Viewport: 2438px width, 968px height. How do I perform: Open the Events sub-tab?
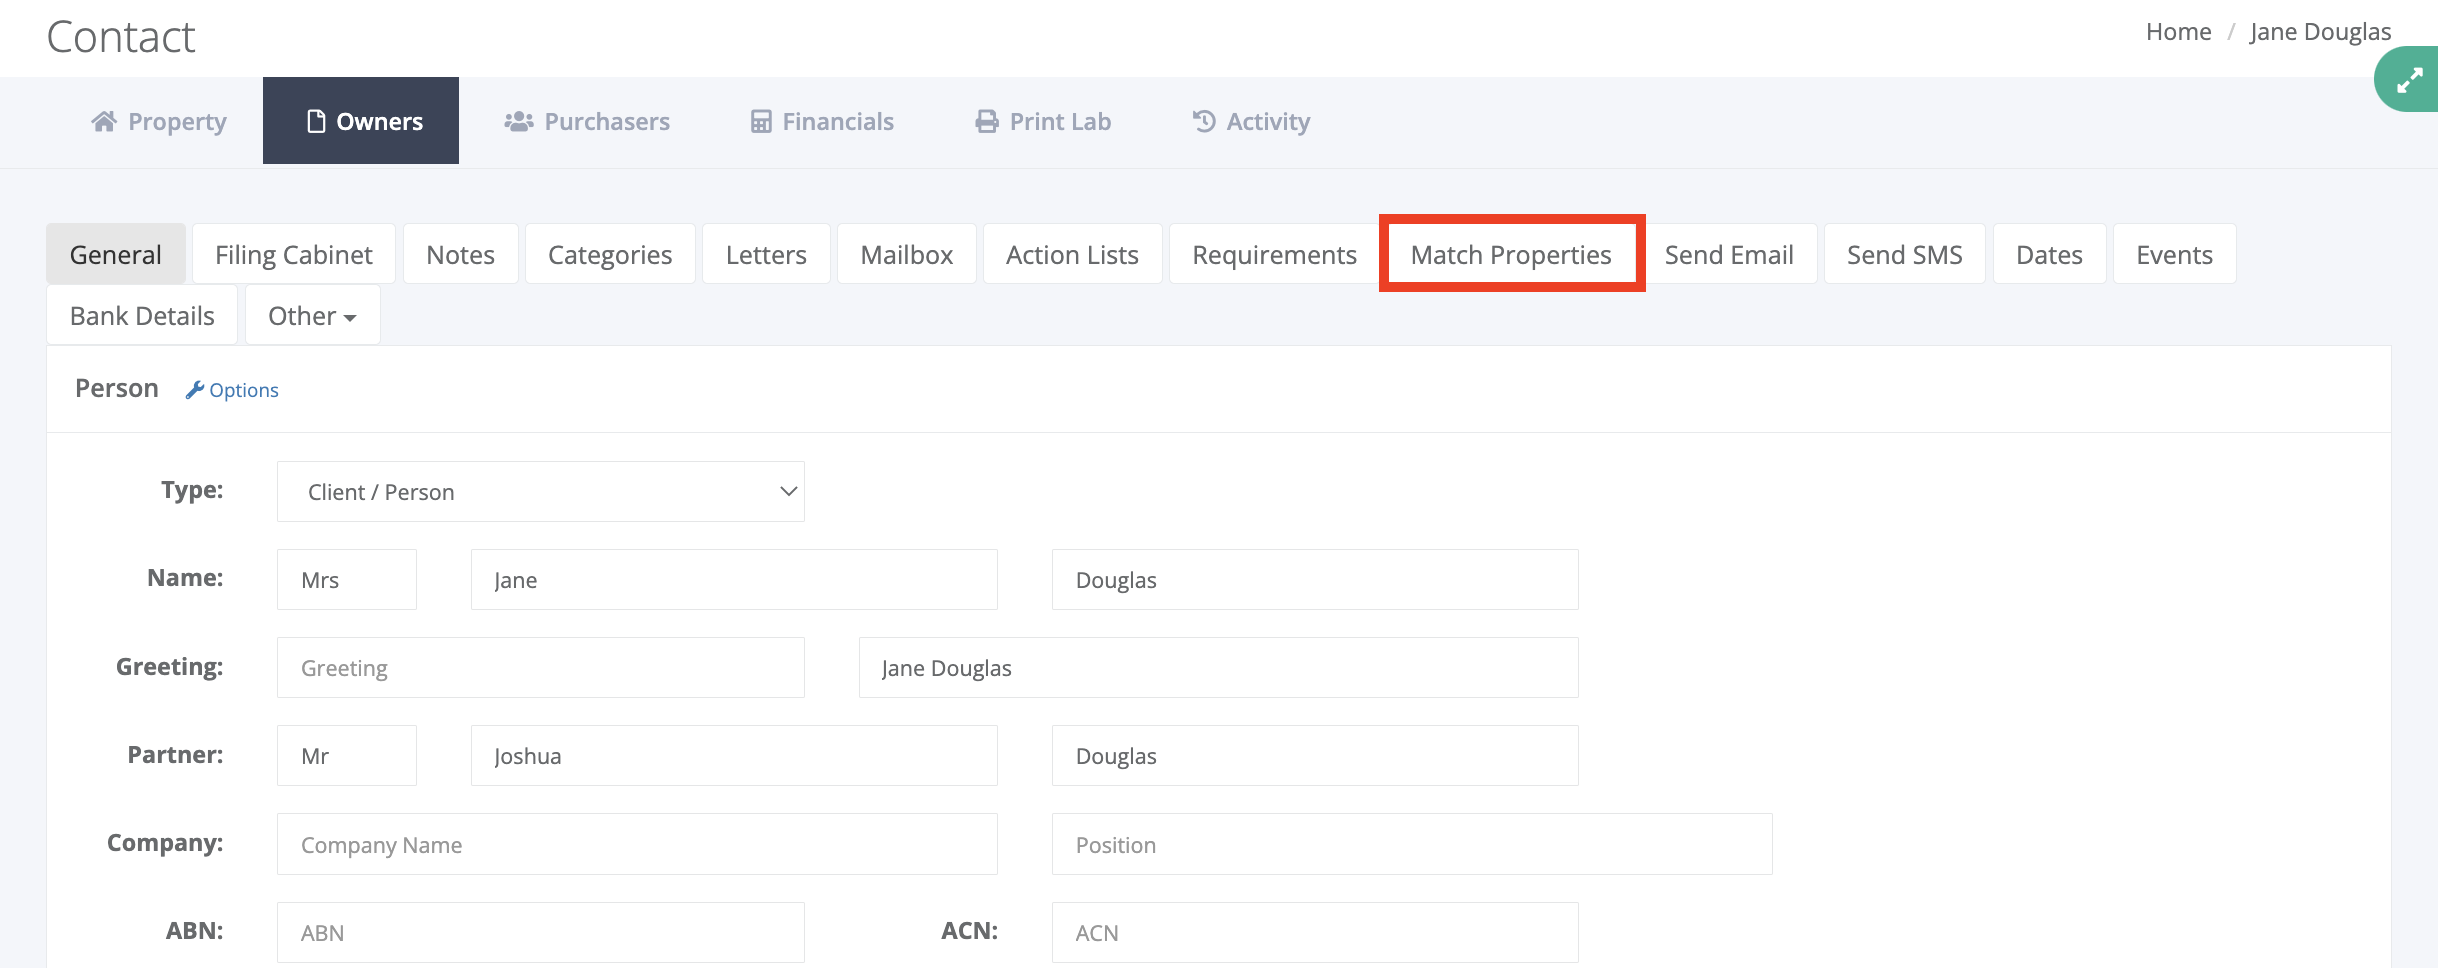(x=2175, y=254)
